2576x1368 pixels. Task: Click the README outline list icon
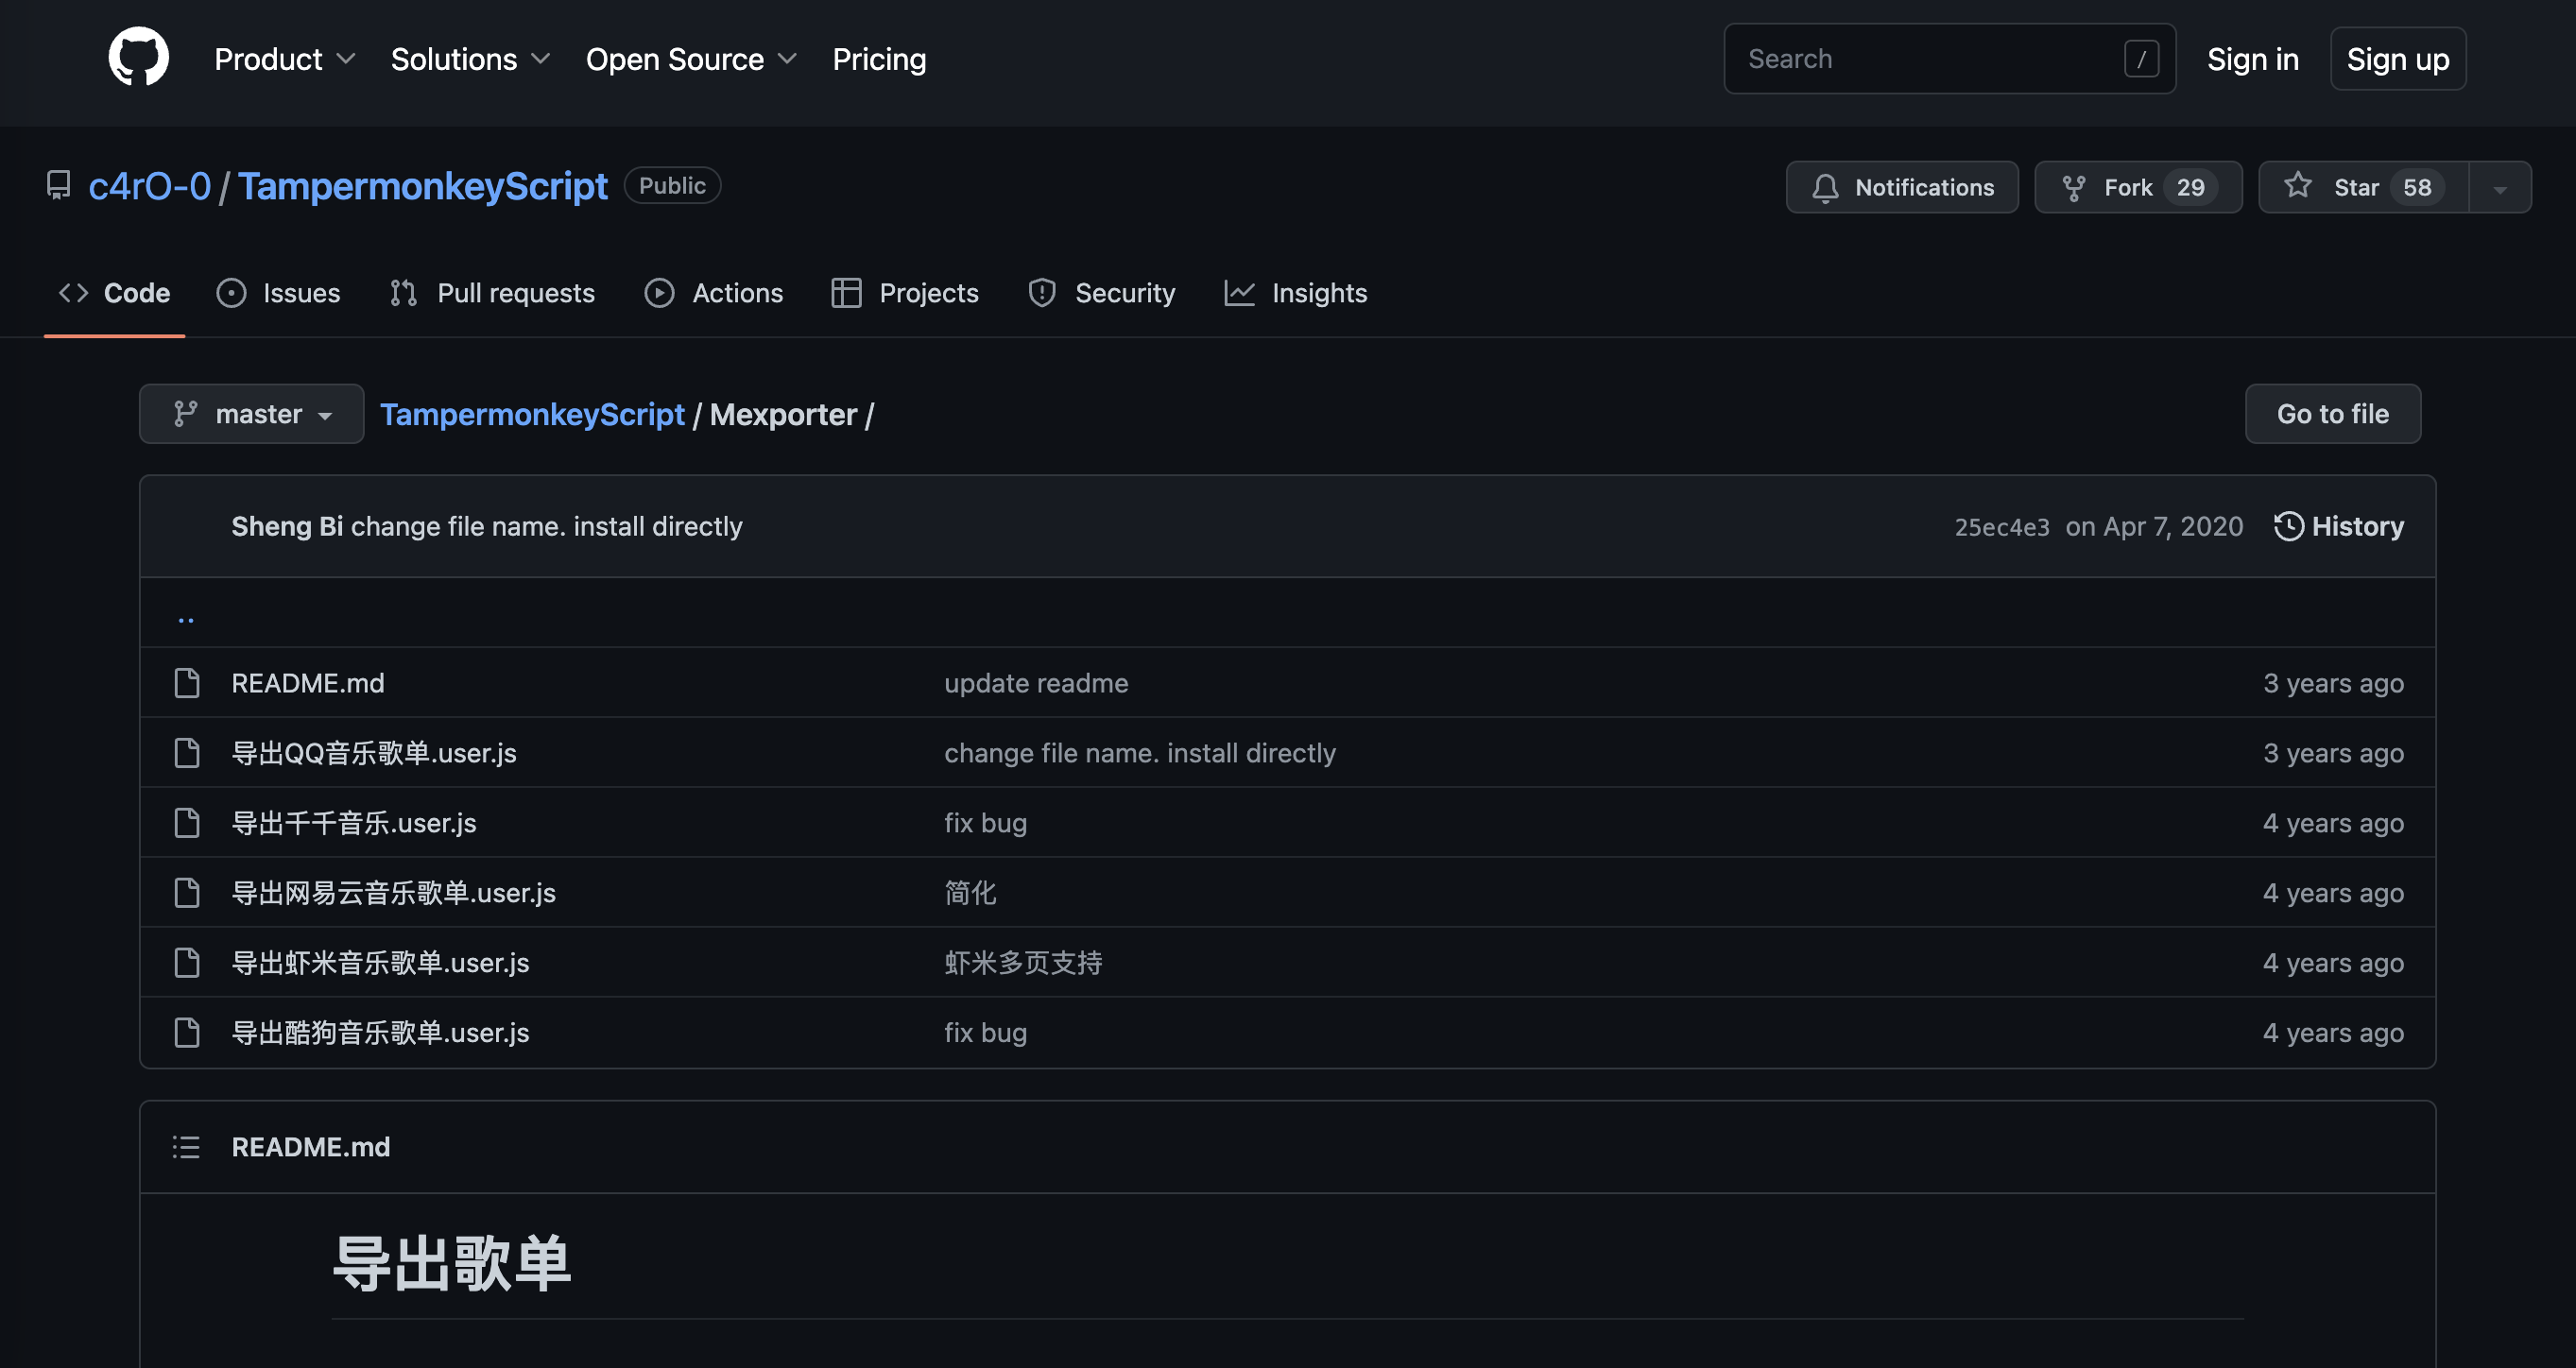tap(186, 1147)
